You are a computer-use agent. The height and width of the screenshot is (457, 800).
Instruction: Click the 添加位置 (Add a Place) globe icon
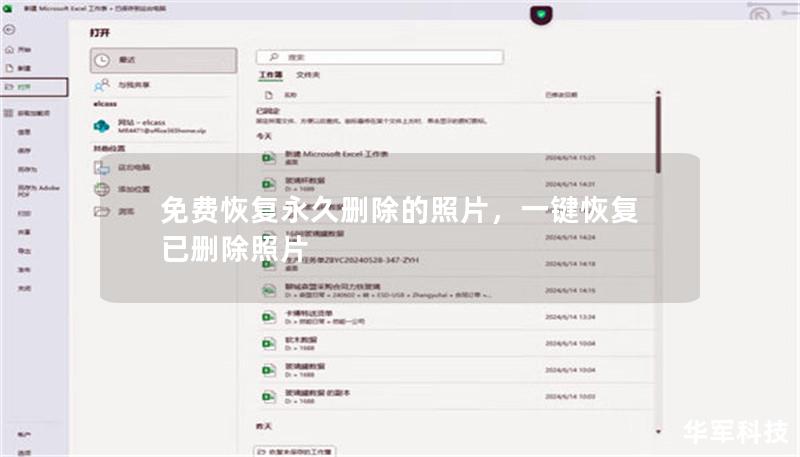click(101, 189)
